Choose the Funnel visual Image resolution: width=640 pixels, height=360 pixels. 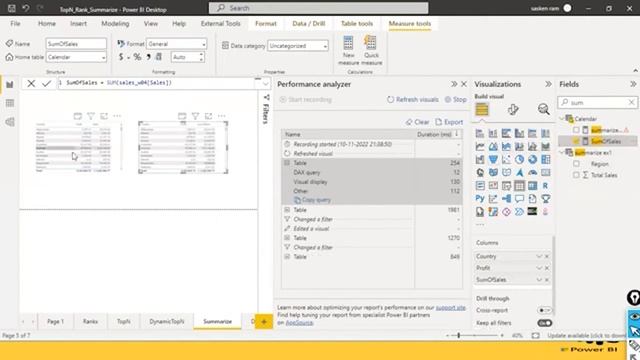493,160
